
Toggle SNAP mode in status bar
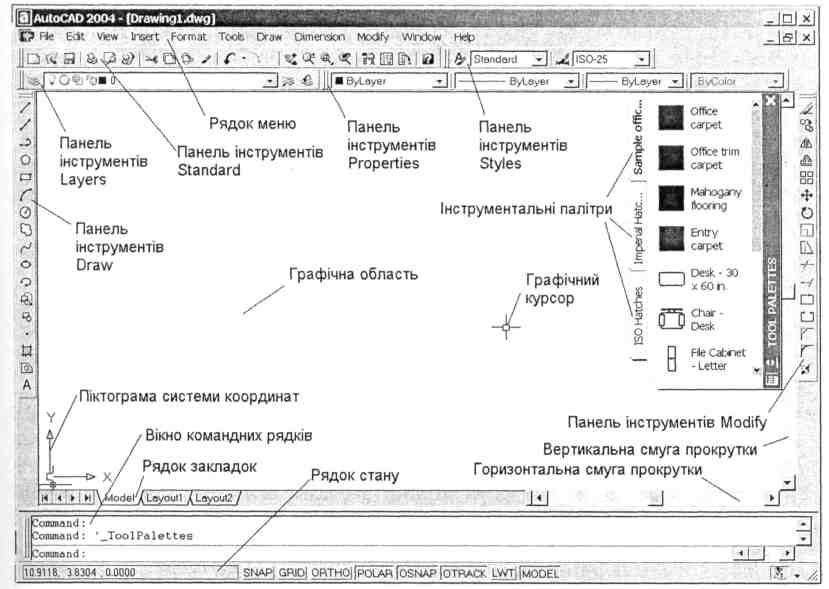[x=257, y=573]
